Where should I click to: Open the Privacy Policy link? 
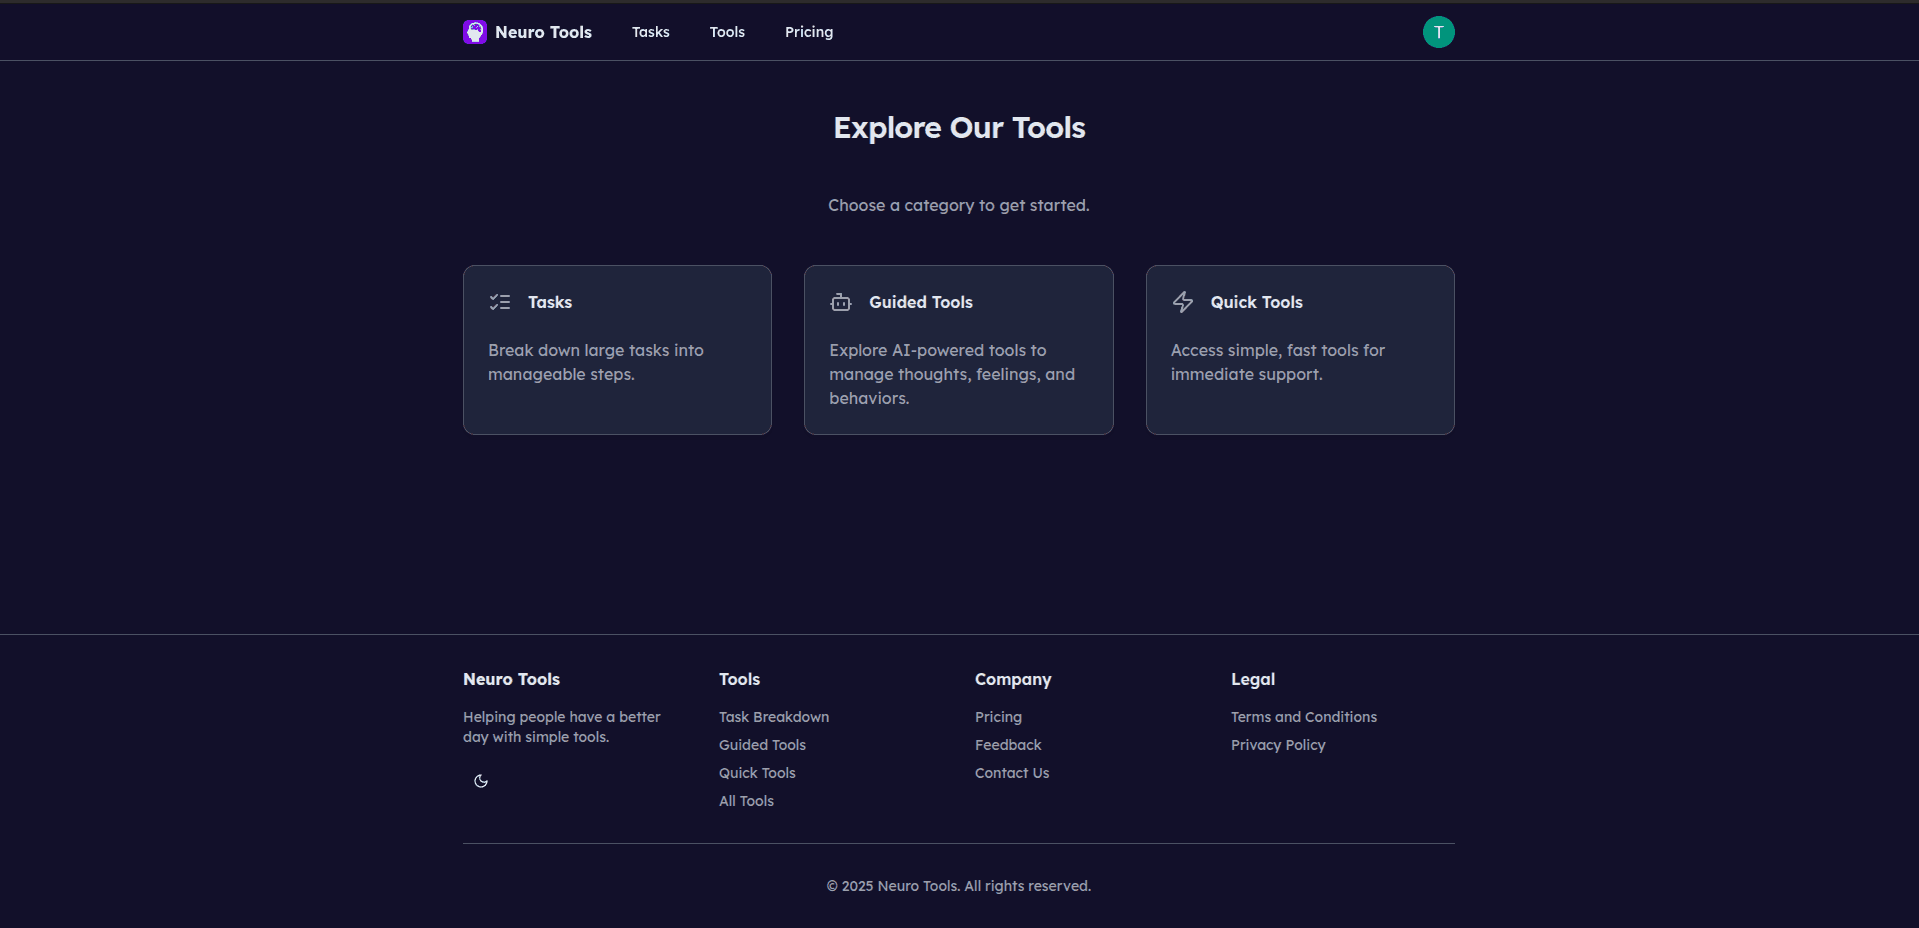pyautogui.click(x=1278, y=745)
